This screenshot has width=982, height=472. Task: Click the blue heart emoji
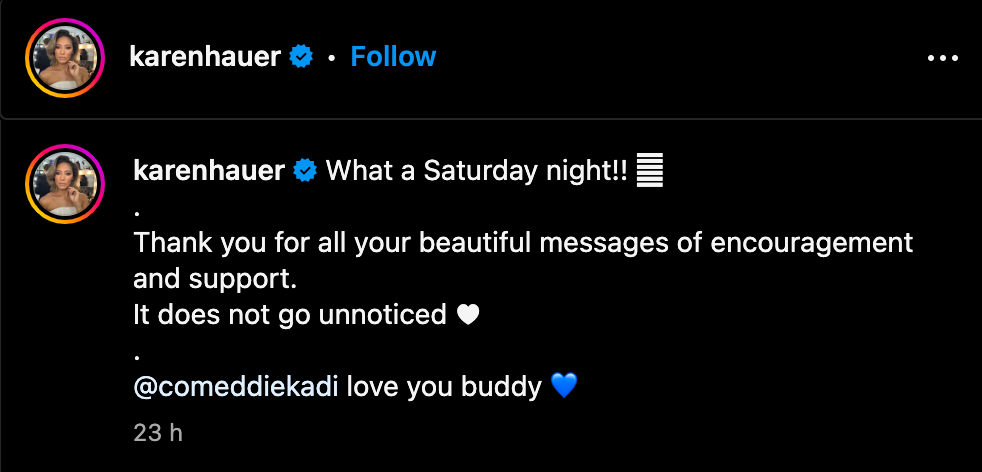coord(564,386)
